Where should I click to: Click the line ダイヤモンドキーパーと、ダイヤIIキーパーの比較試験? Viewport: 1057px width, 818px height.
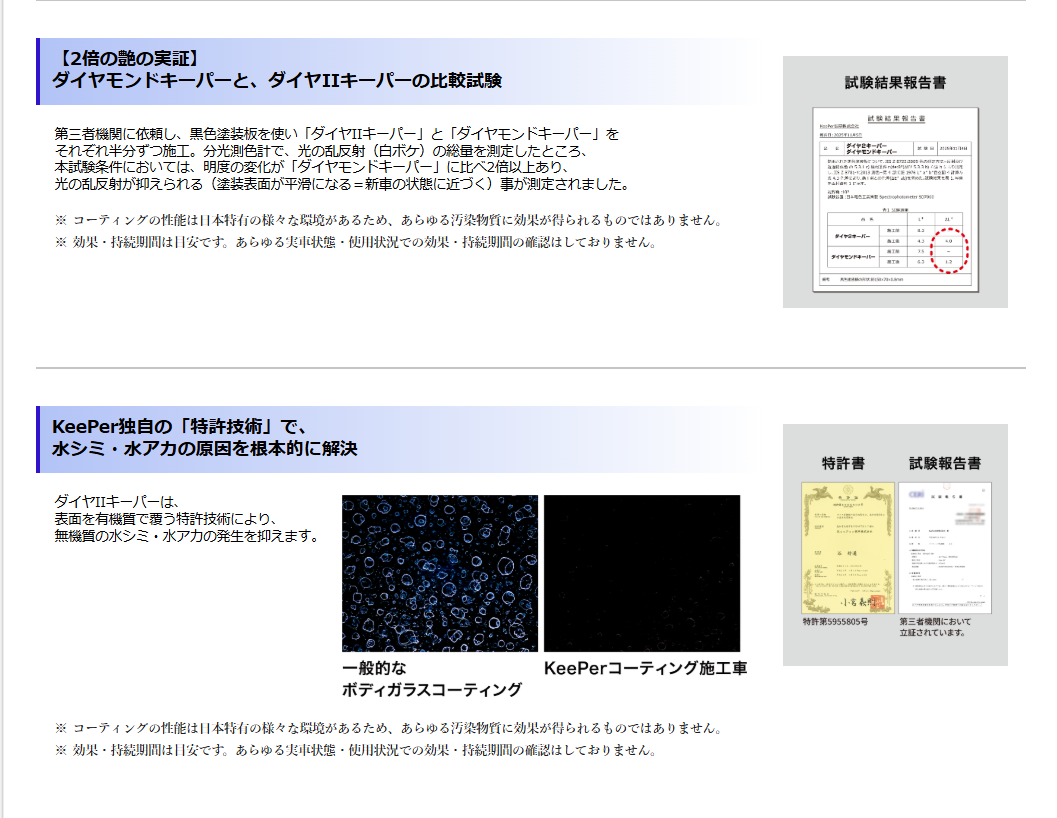click(277, 81)
